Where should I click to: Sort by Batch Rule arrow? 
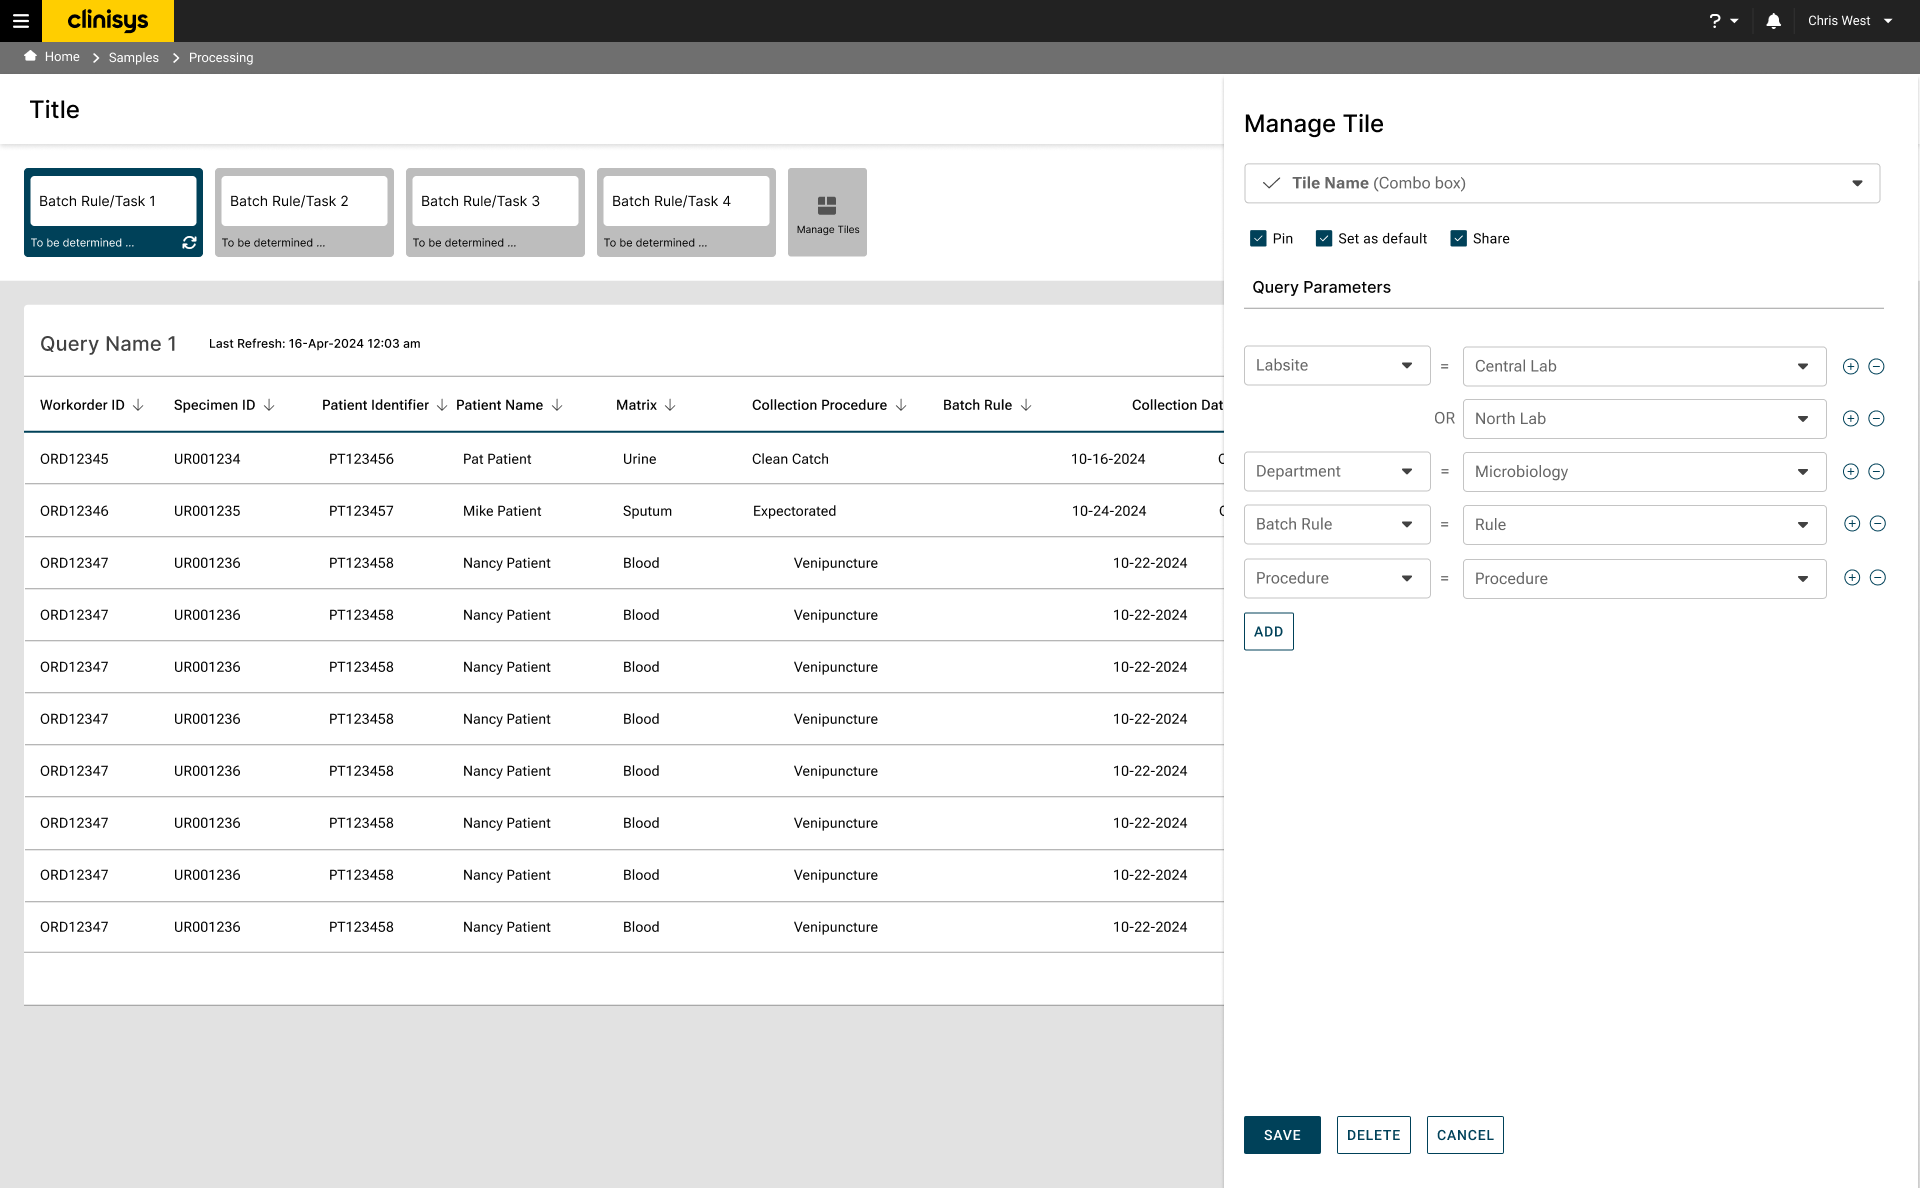[1026, 405]
